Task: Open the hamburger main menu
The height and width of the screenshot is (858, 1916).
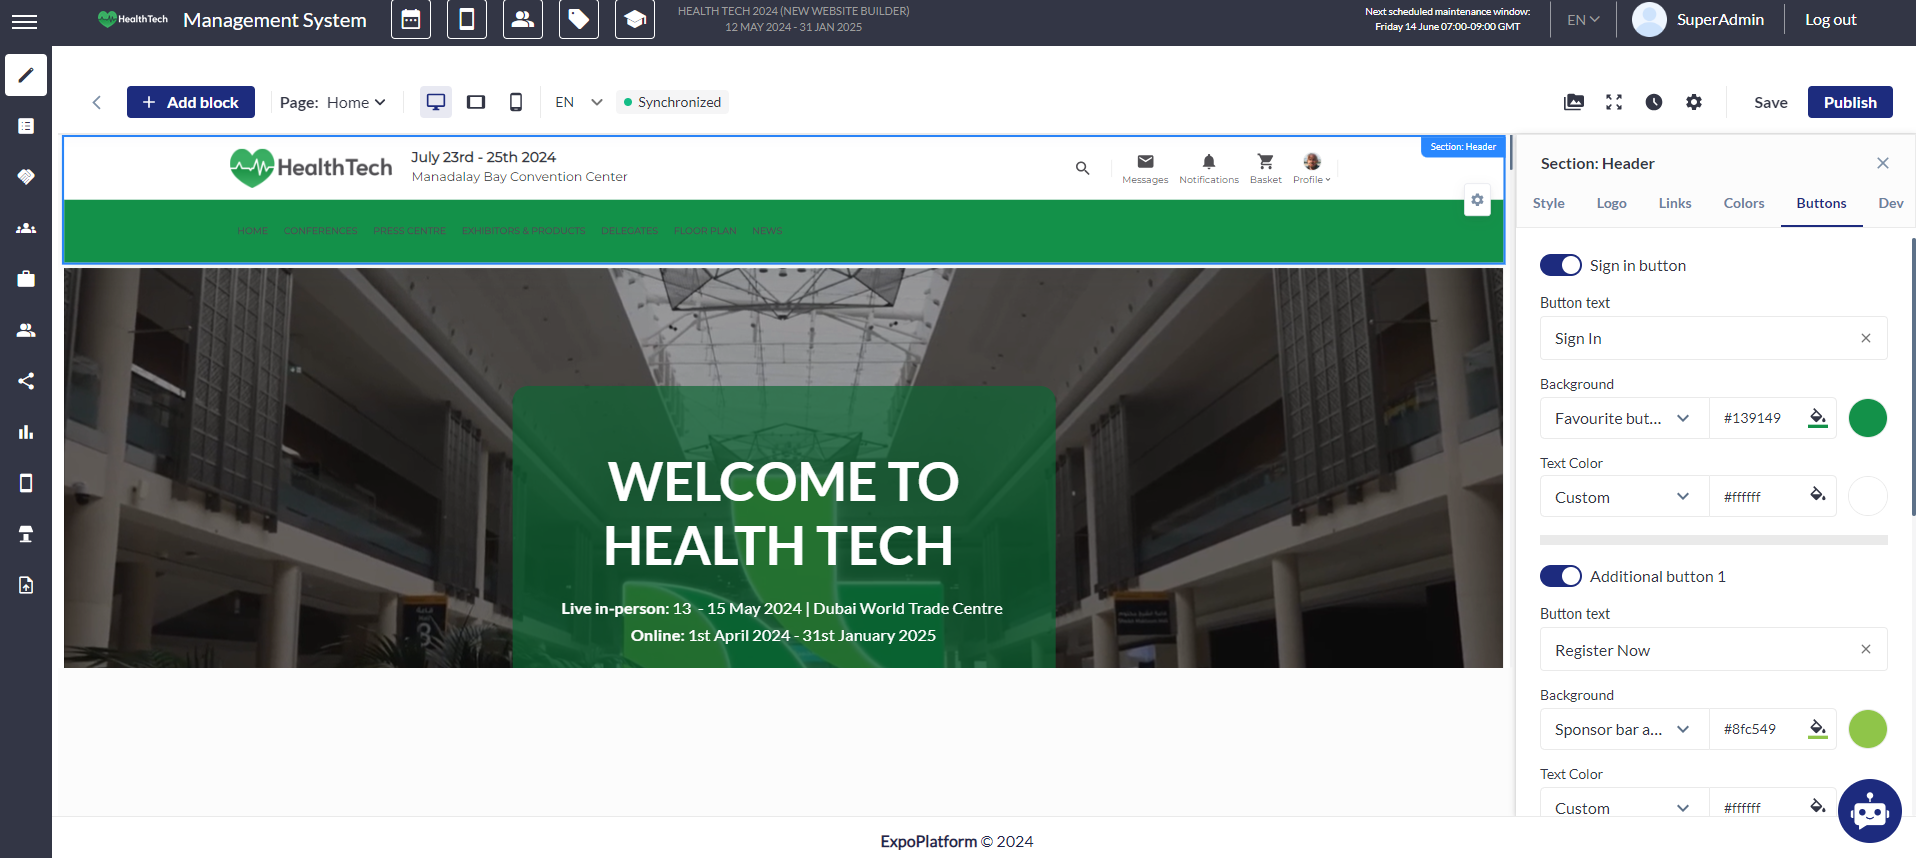Action: [x=24, y=21]
